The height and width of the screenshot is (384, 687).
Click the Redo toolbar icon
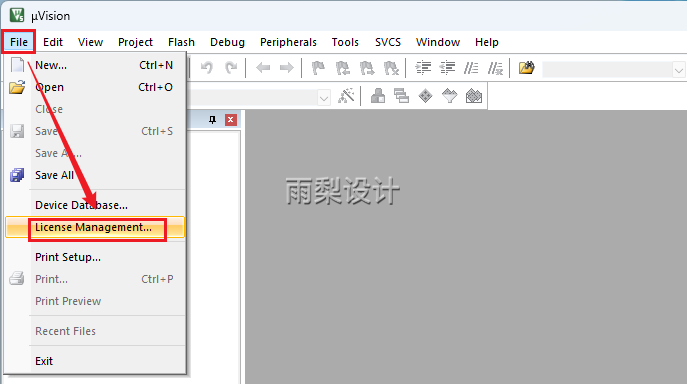[231, 68]
